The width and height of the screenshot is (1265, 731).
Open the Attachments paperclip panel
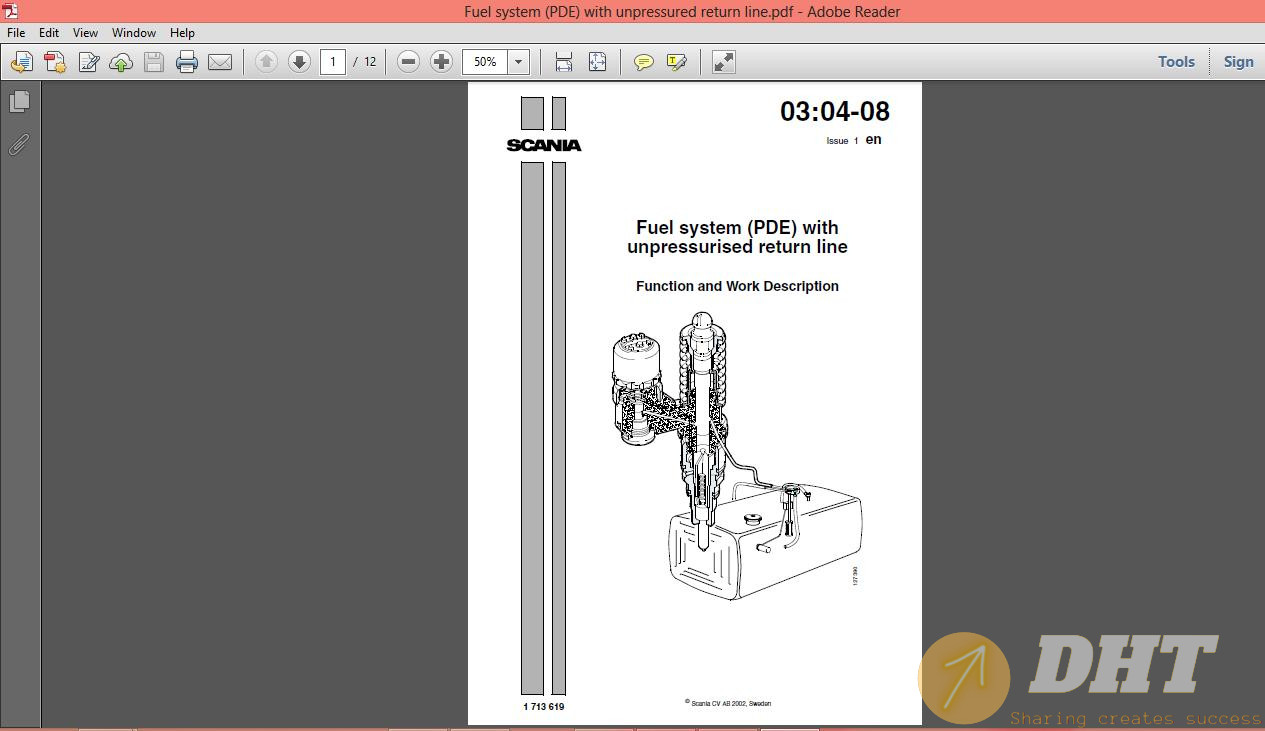click(19, 145)
